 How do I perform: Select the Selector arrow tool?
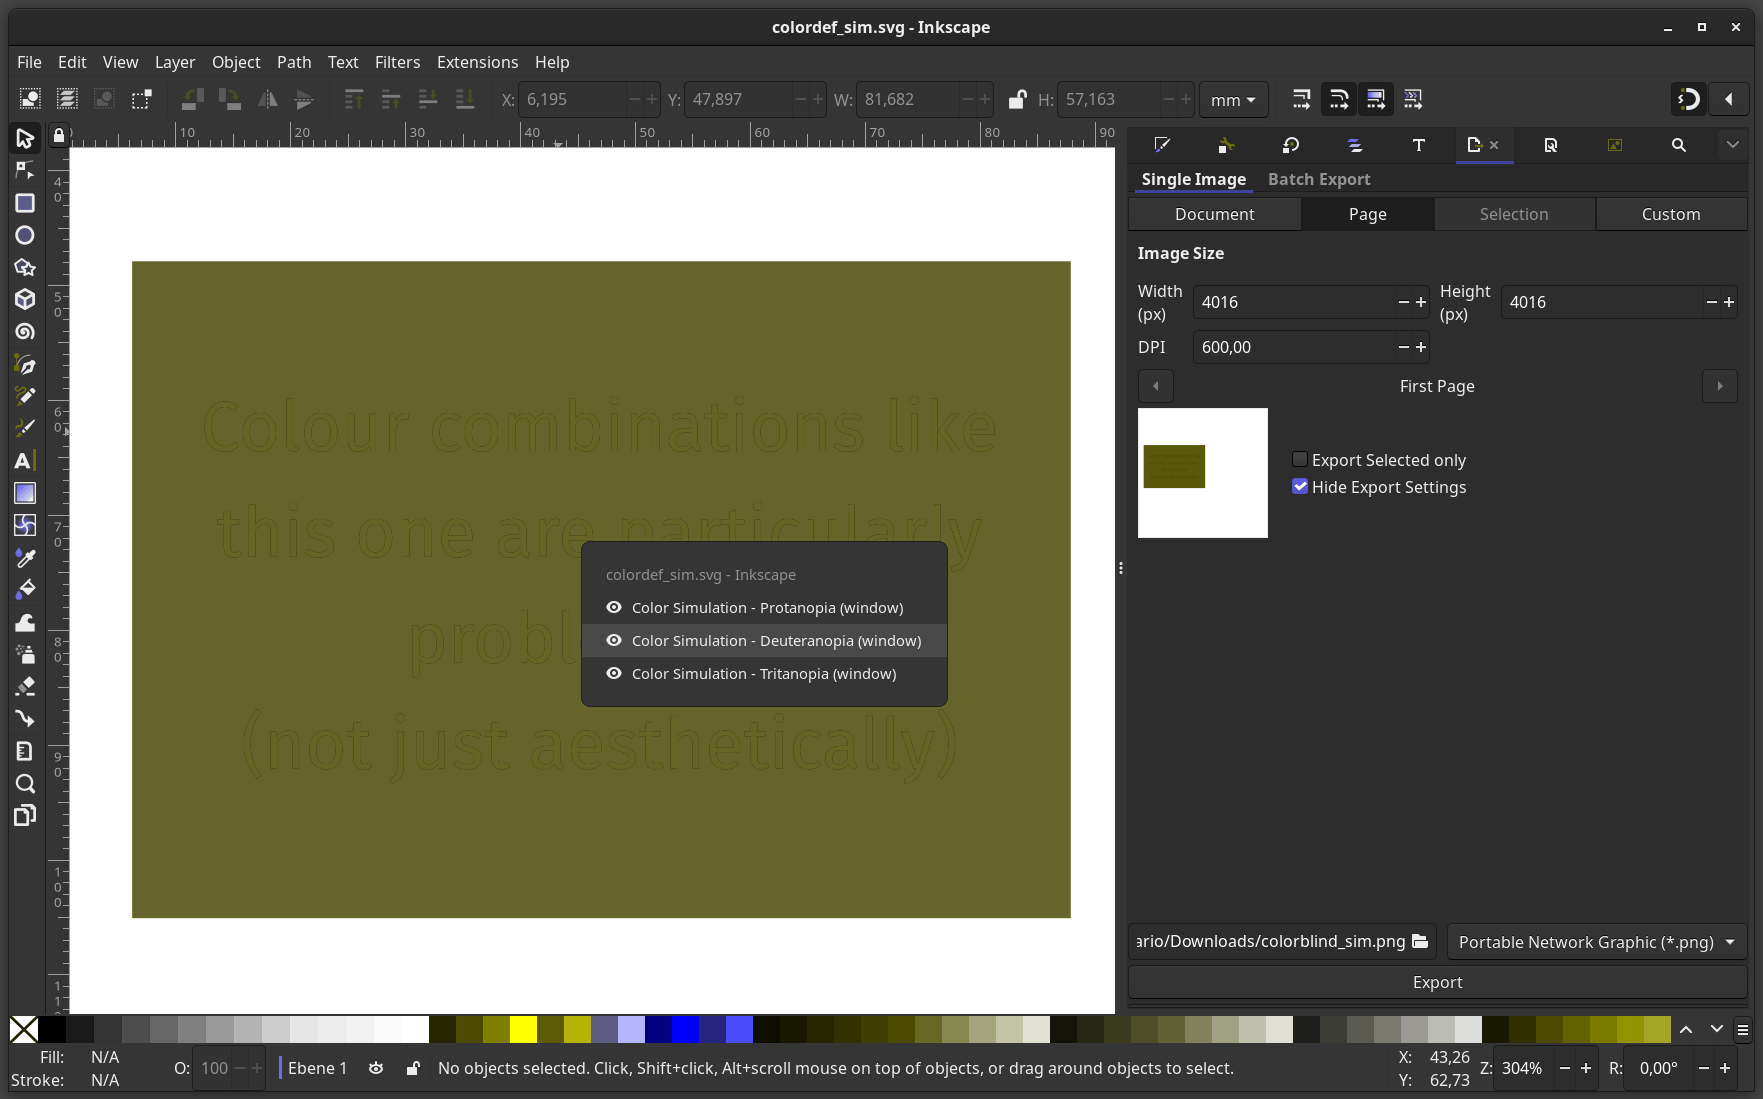pos(25,138)
